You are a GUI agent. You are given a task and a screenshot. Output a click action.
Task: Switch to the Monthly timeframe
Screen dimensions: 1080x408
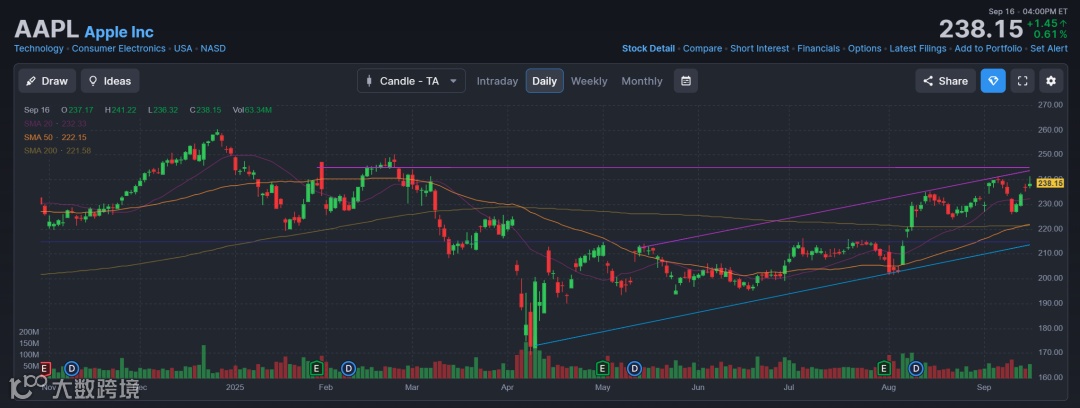(x=642, y=81)
